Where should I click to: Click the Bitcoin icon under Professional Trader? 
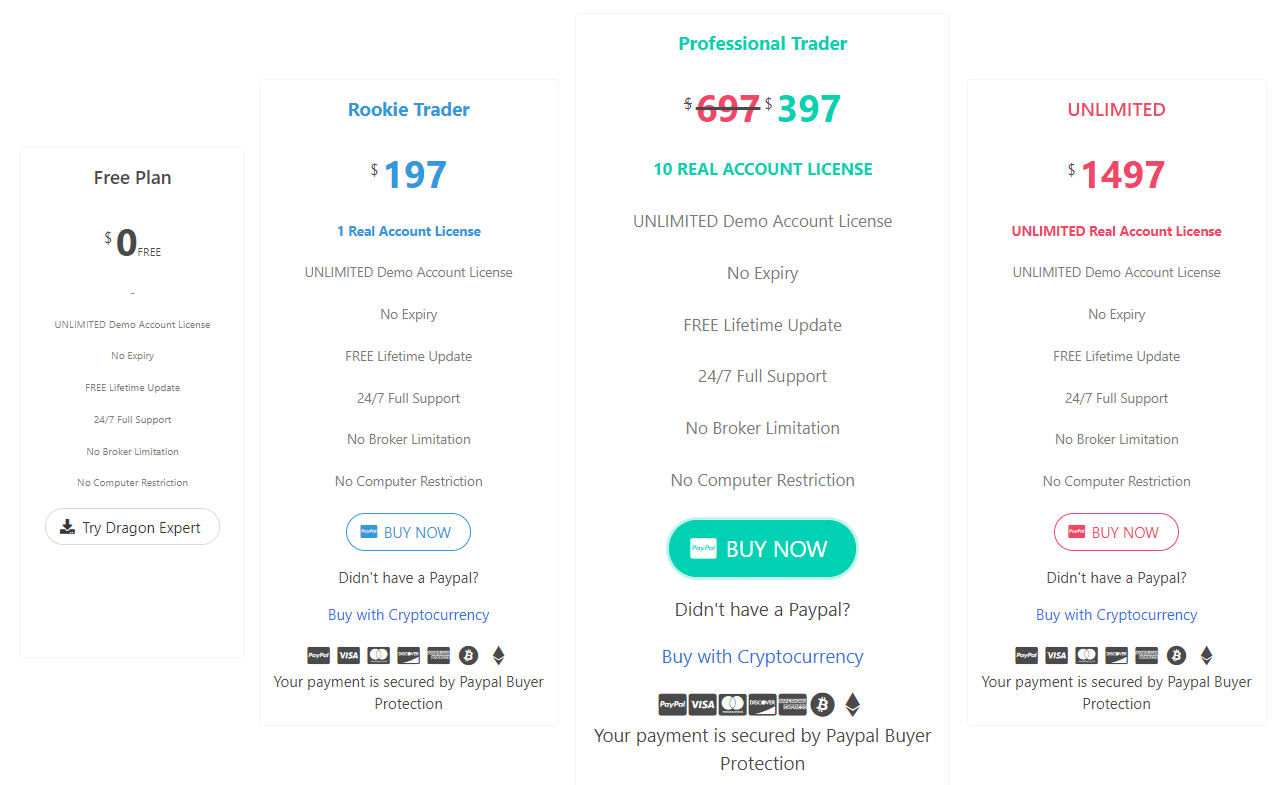823,705
